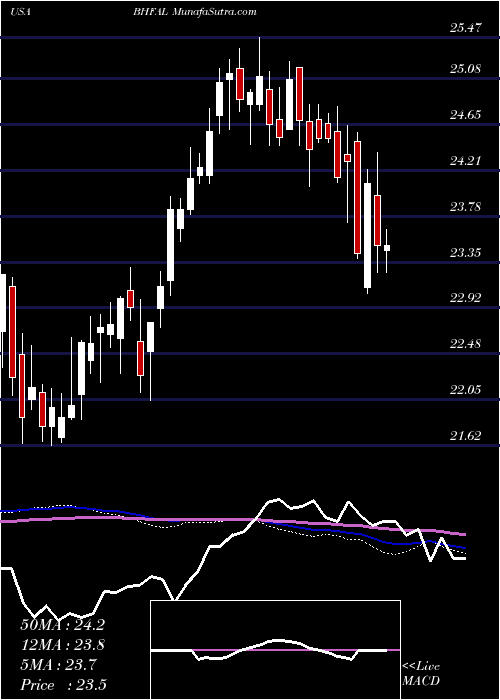Select the 22.05 price axis label
The image size is (500, 700).
click(x=466, y=390)
